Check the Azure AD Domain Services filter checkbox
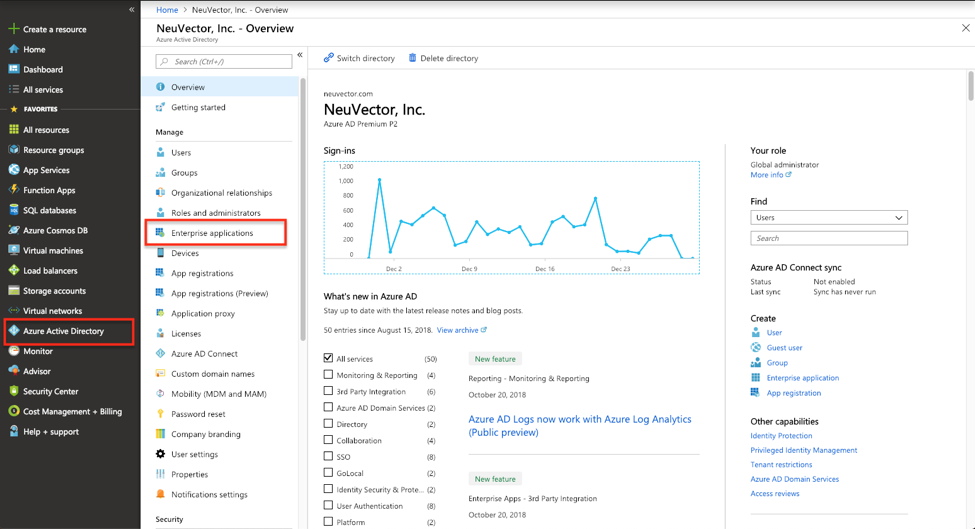Image resolution: width=975 pixels, height=529 pixels. pyautogui.click(x=328, y=407)
